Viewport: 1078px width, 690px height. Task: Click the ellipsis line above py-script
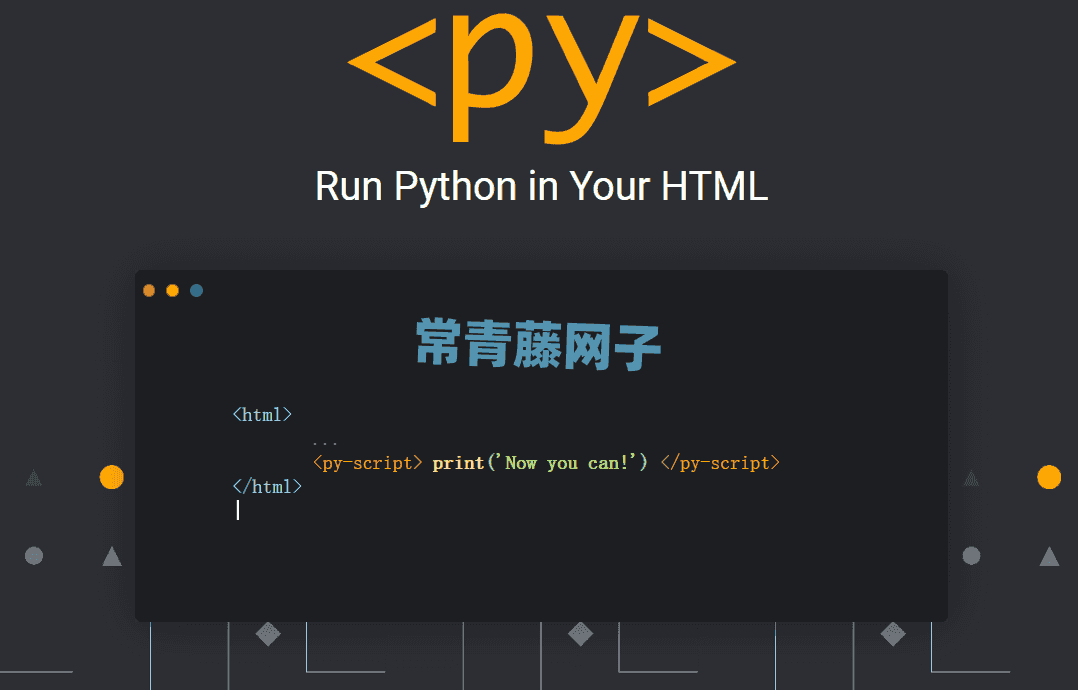[x=325, y=444]
